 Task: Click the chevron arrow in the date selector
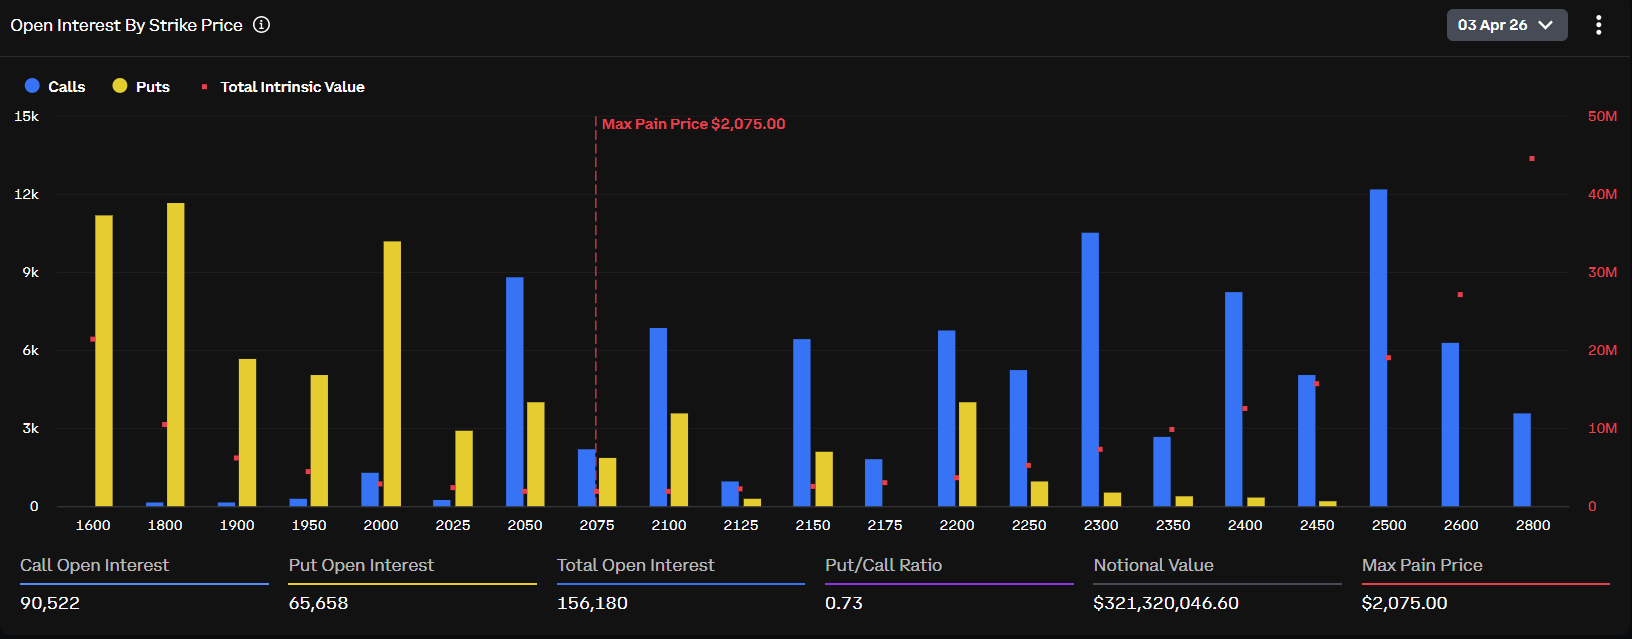(1545, 25)
